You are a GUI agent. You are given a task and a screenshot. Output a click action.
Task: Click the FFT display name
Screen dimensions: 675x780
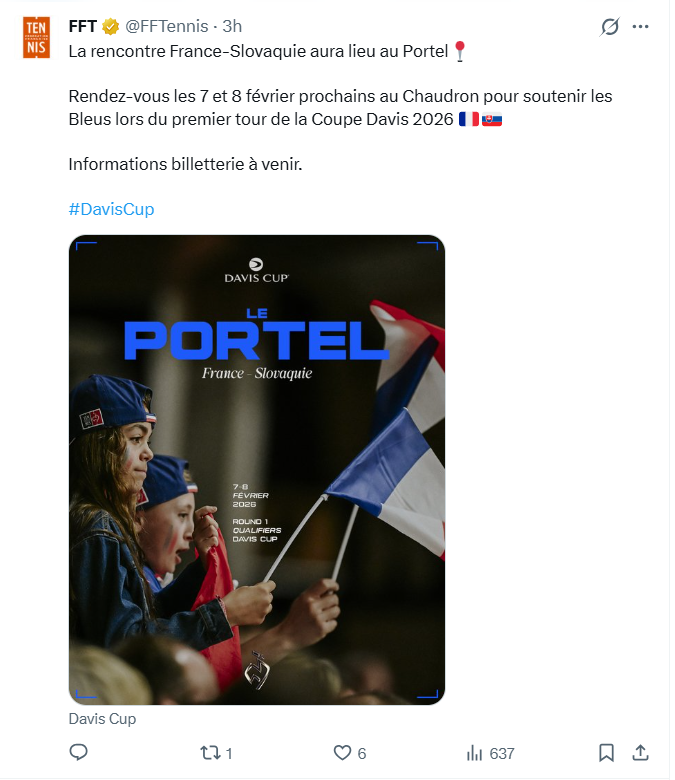[82, 26]
